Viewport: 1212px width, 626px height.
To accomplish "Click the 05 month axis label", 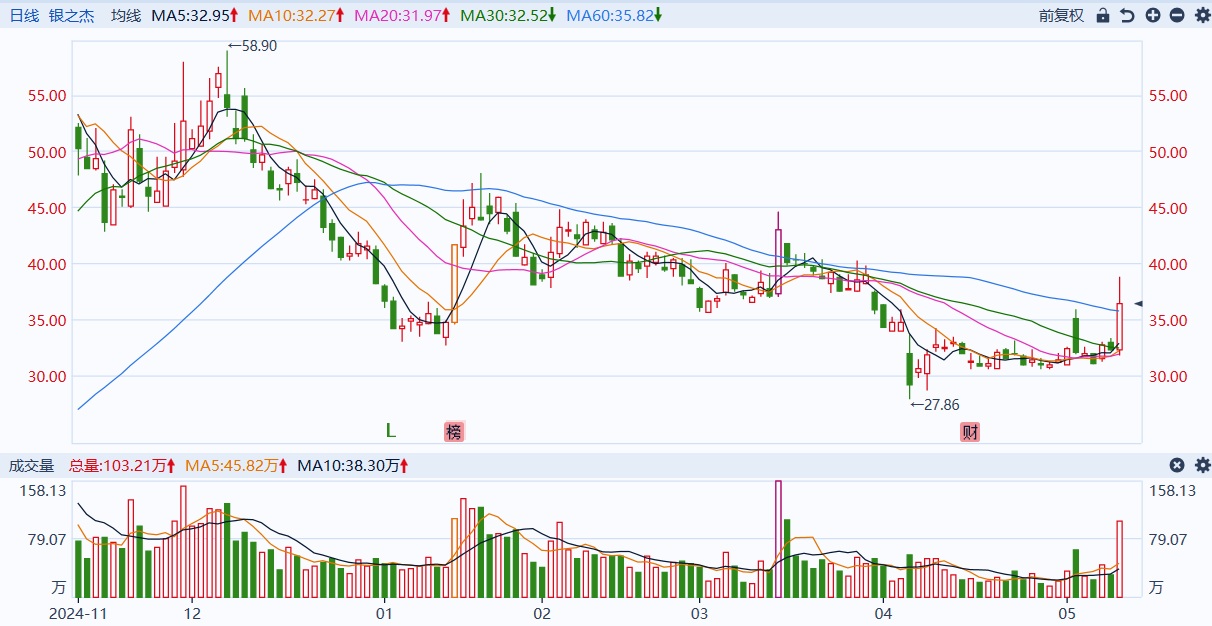I will 1067,613.
